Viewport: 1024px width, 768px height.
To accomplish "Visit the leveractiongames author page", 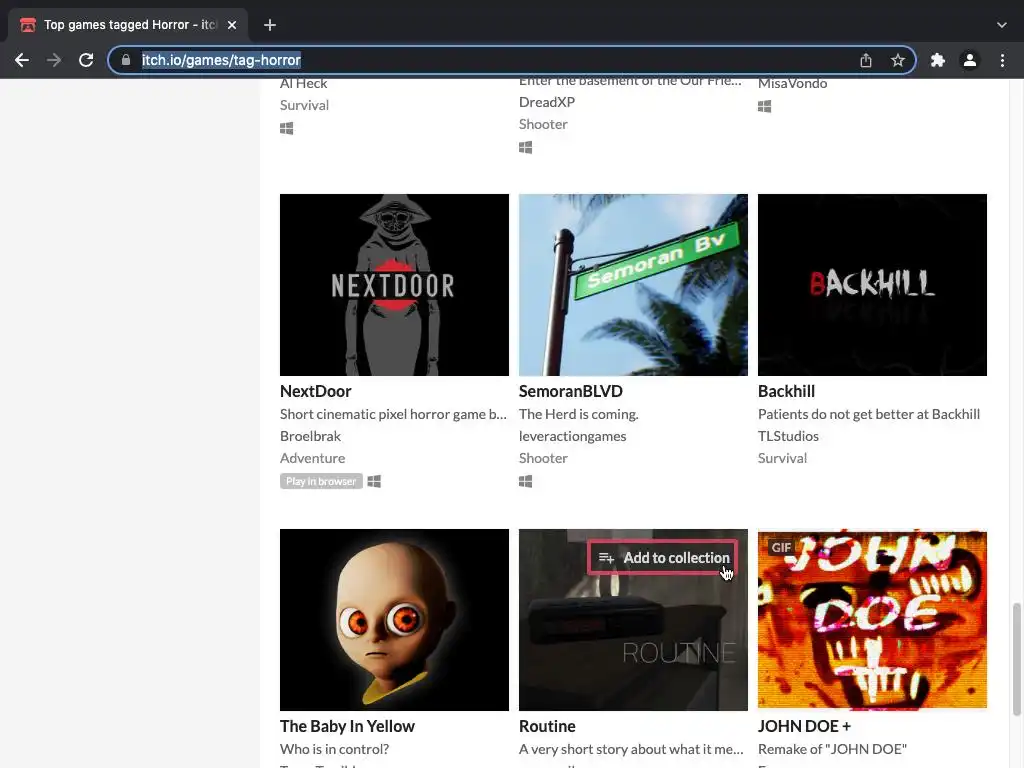I will click(x=573, y=436).
